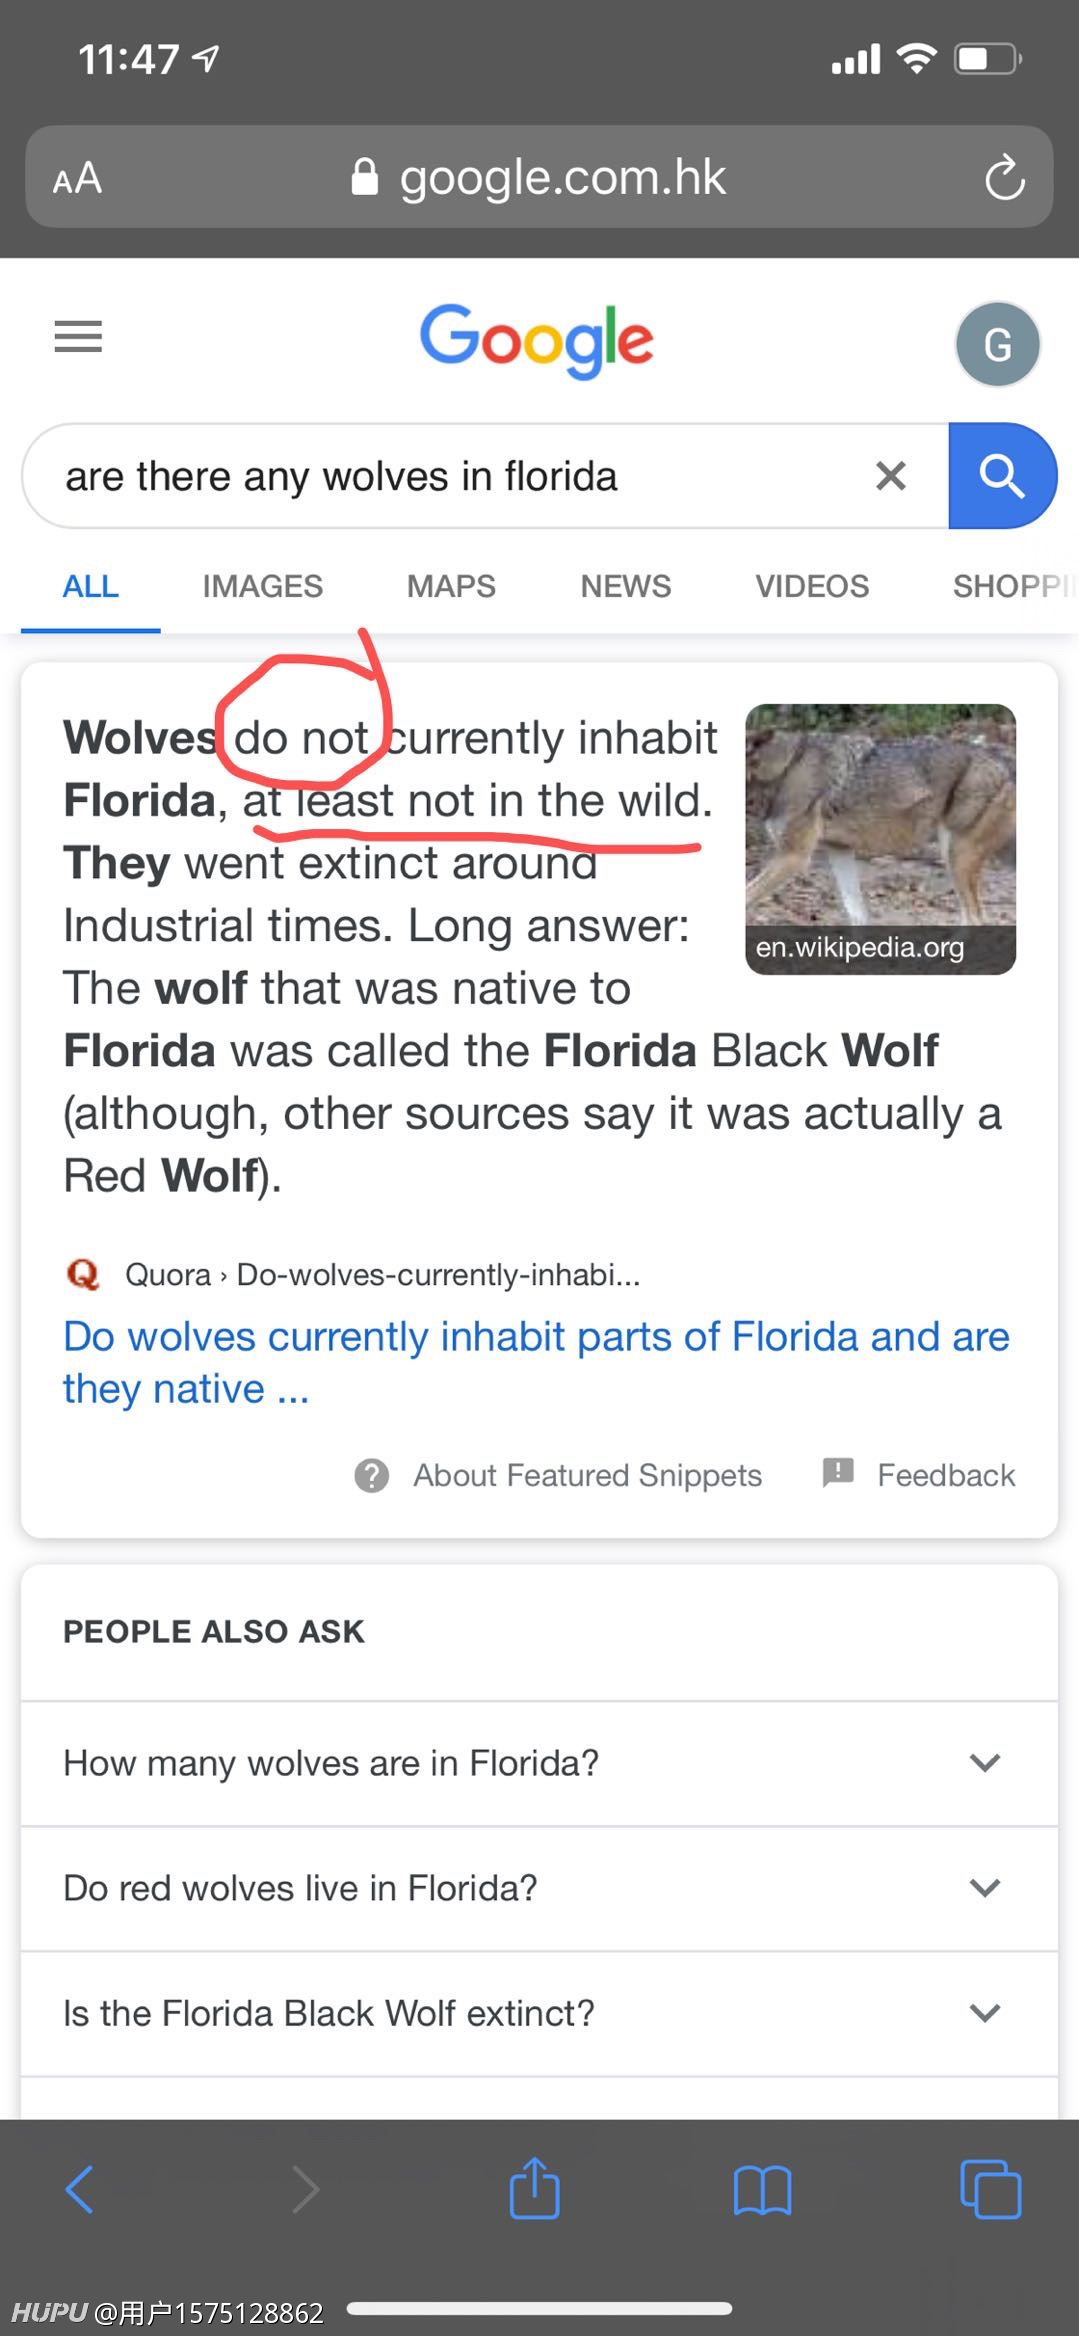Reload the page in Safari
The width and height of the screenshot is (1079, 2336).
click(1004, 178)
